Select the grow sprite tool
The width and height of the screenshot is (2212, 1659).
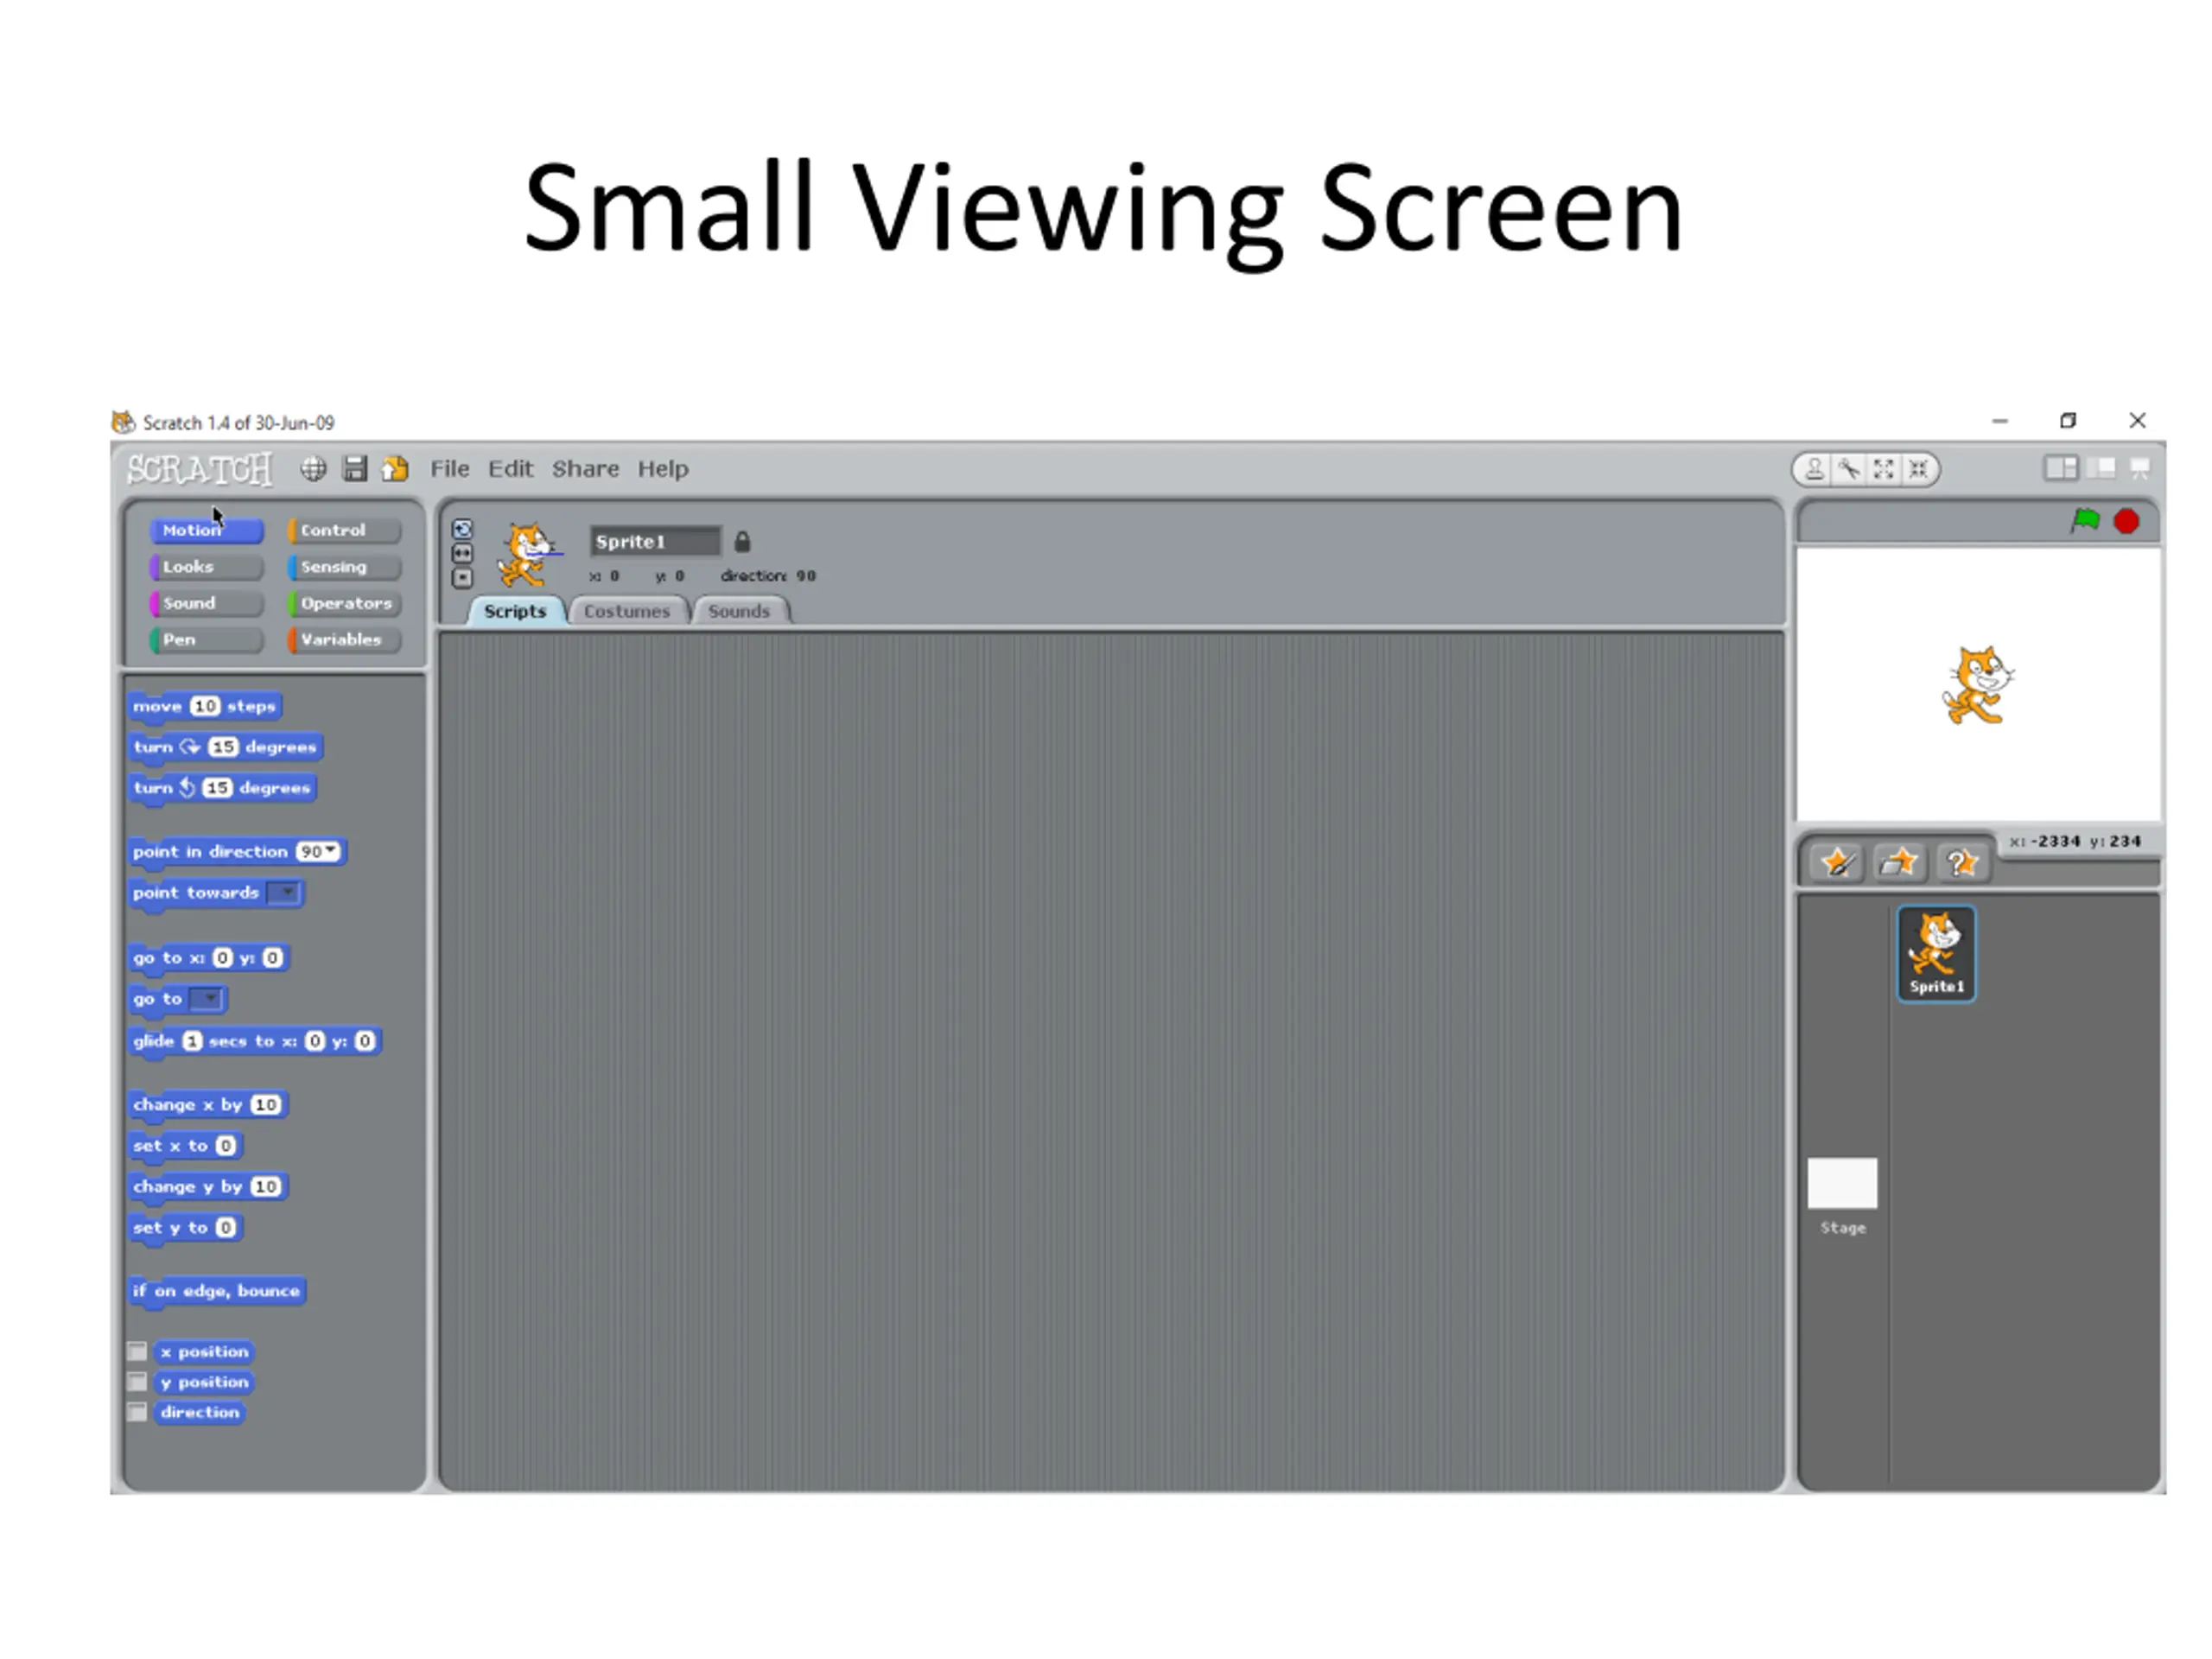click(x=1884, y=469)
